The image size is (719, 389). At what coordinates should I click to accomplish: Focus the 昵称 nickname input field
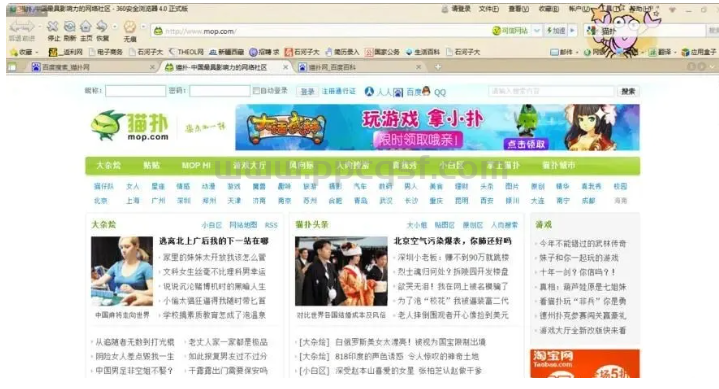click(x=135, y=91)
